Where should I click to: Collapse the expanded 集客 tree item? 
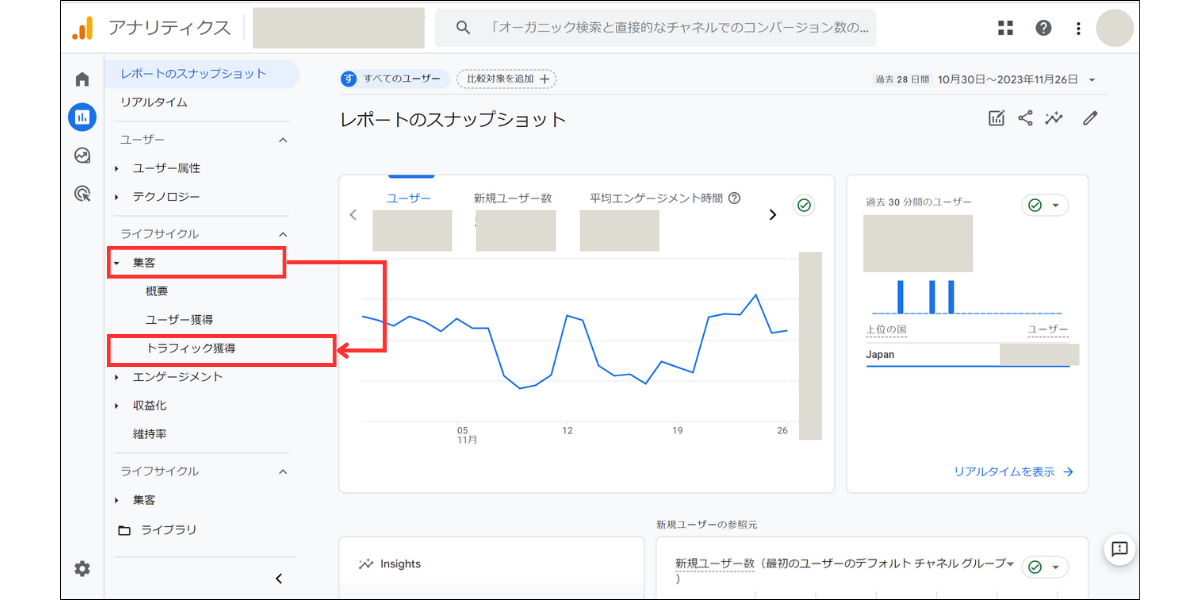click(x=117, y=263)
